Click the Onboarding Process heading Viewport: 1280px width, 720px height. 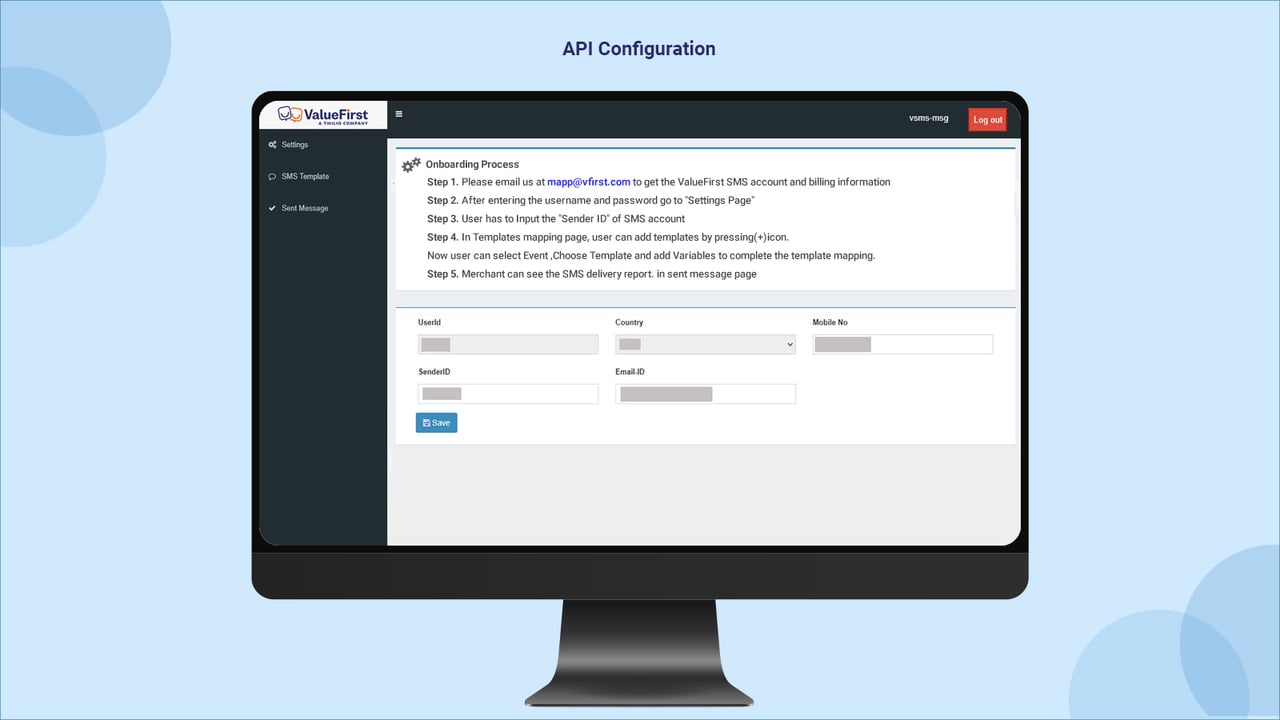pyautogui.click(x=472, y=164)
